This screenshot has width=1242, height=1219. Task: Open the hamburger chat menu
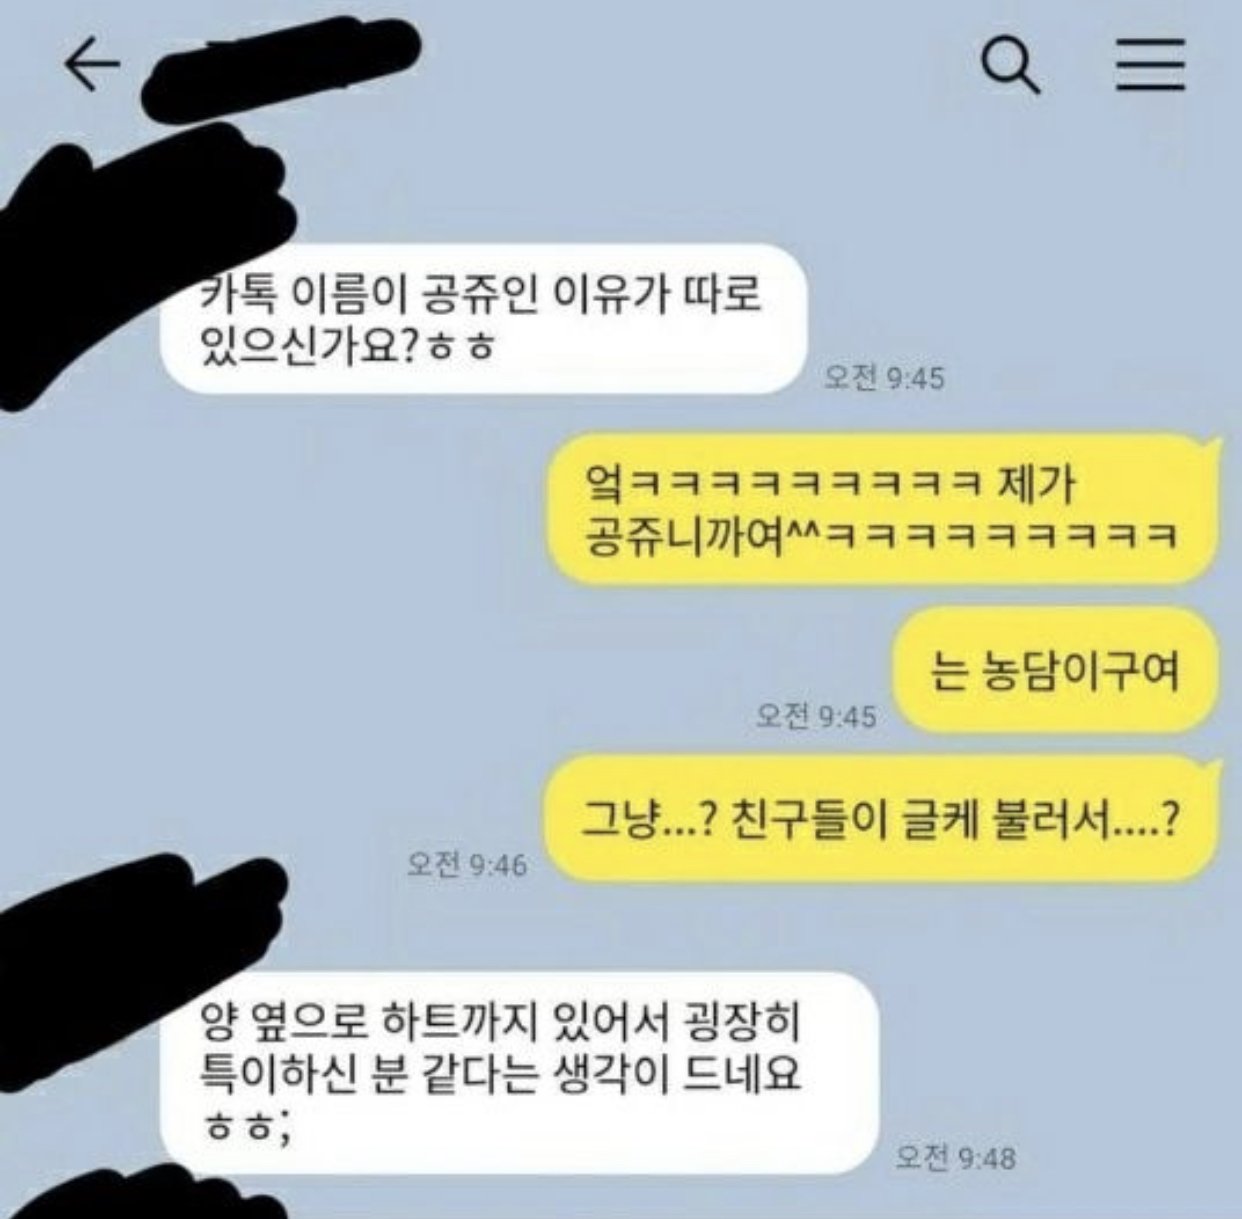(1150, 66)
